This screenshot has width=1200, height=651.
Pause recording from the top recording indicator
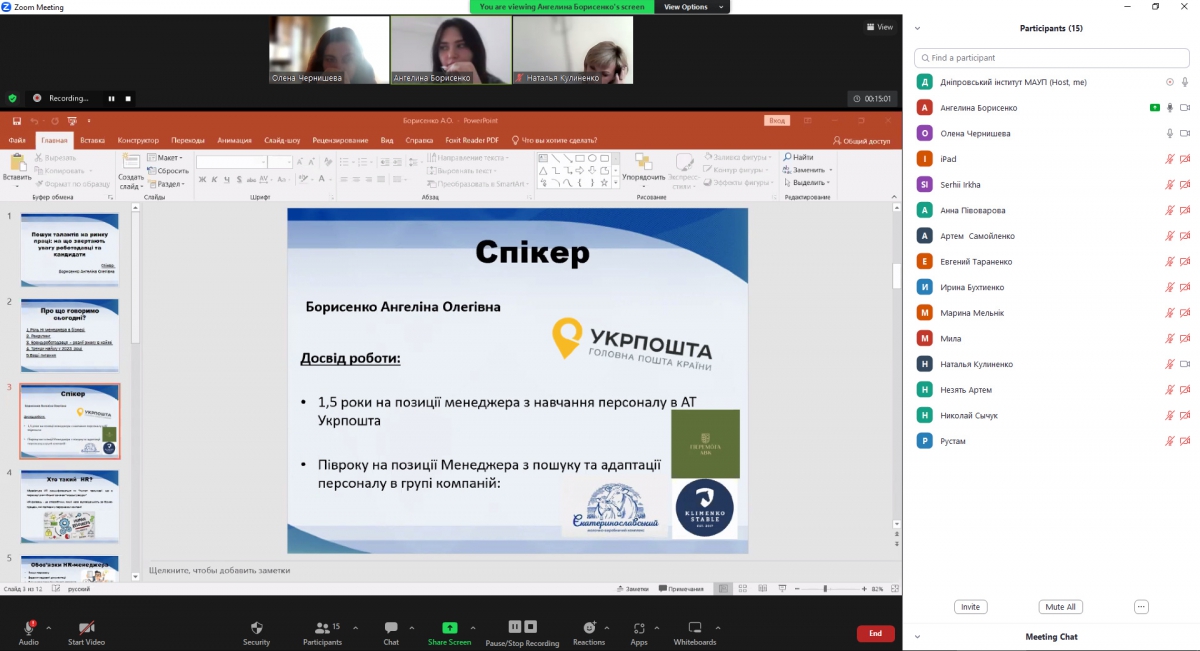[x=111, y=98]
